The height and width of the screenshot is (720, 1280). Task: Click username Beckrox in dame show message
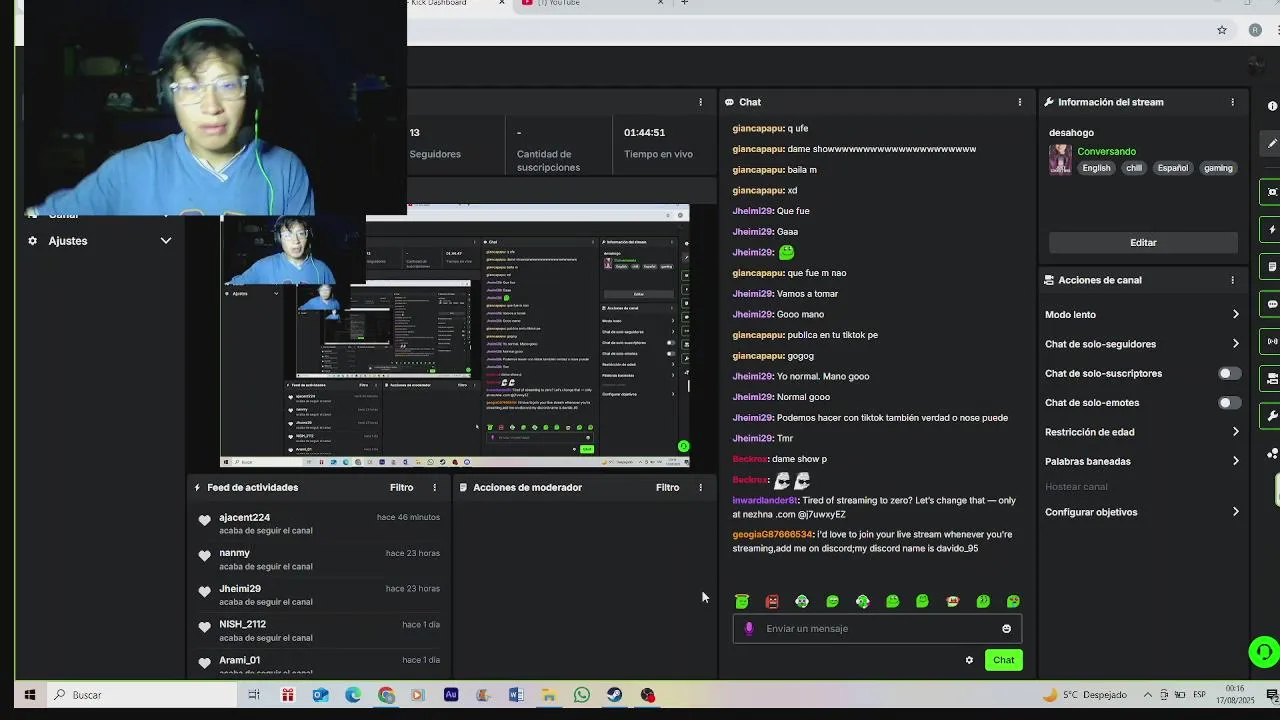tap(750, 459)
